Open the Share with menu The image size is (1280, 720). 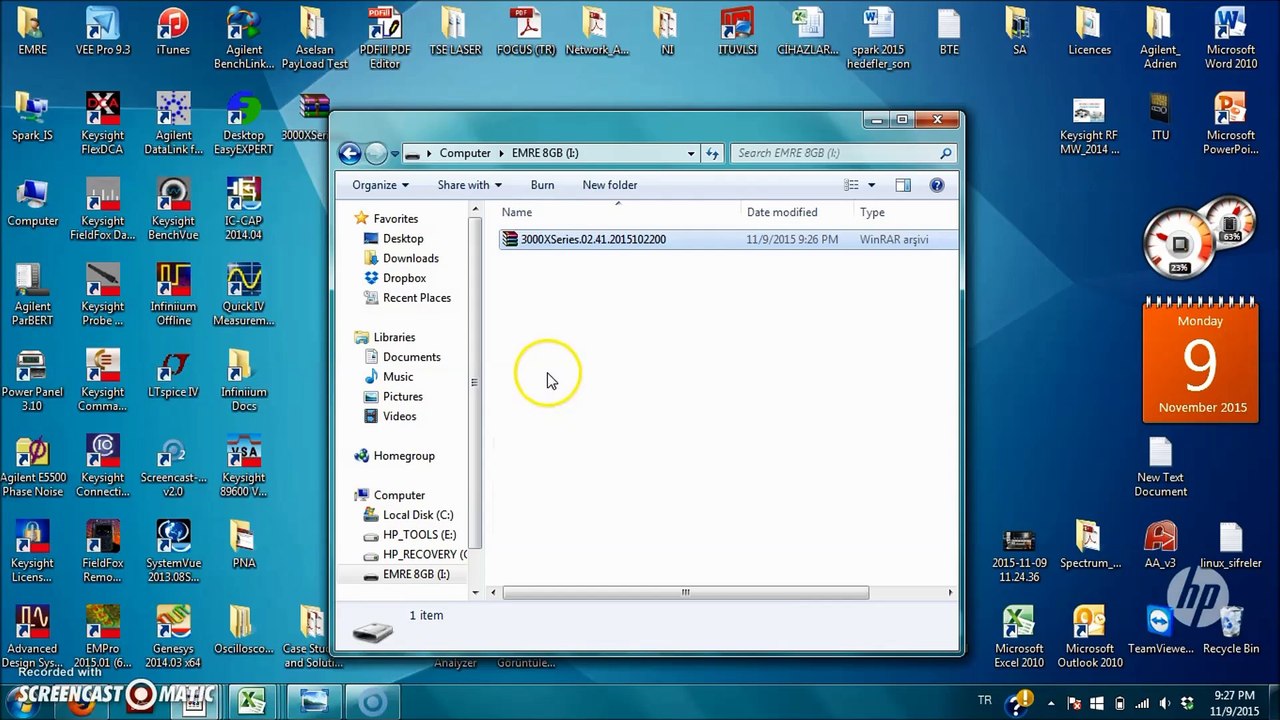pos(469,185)
